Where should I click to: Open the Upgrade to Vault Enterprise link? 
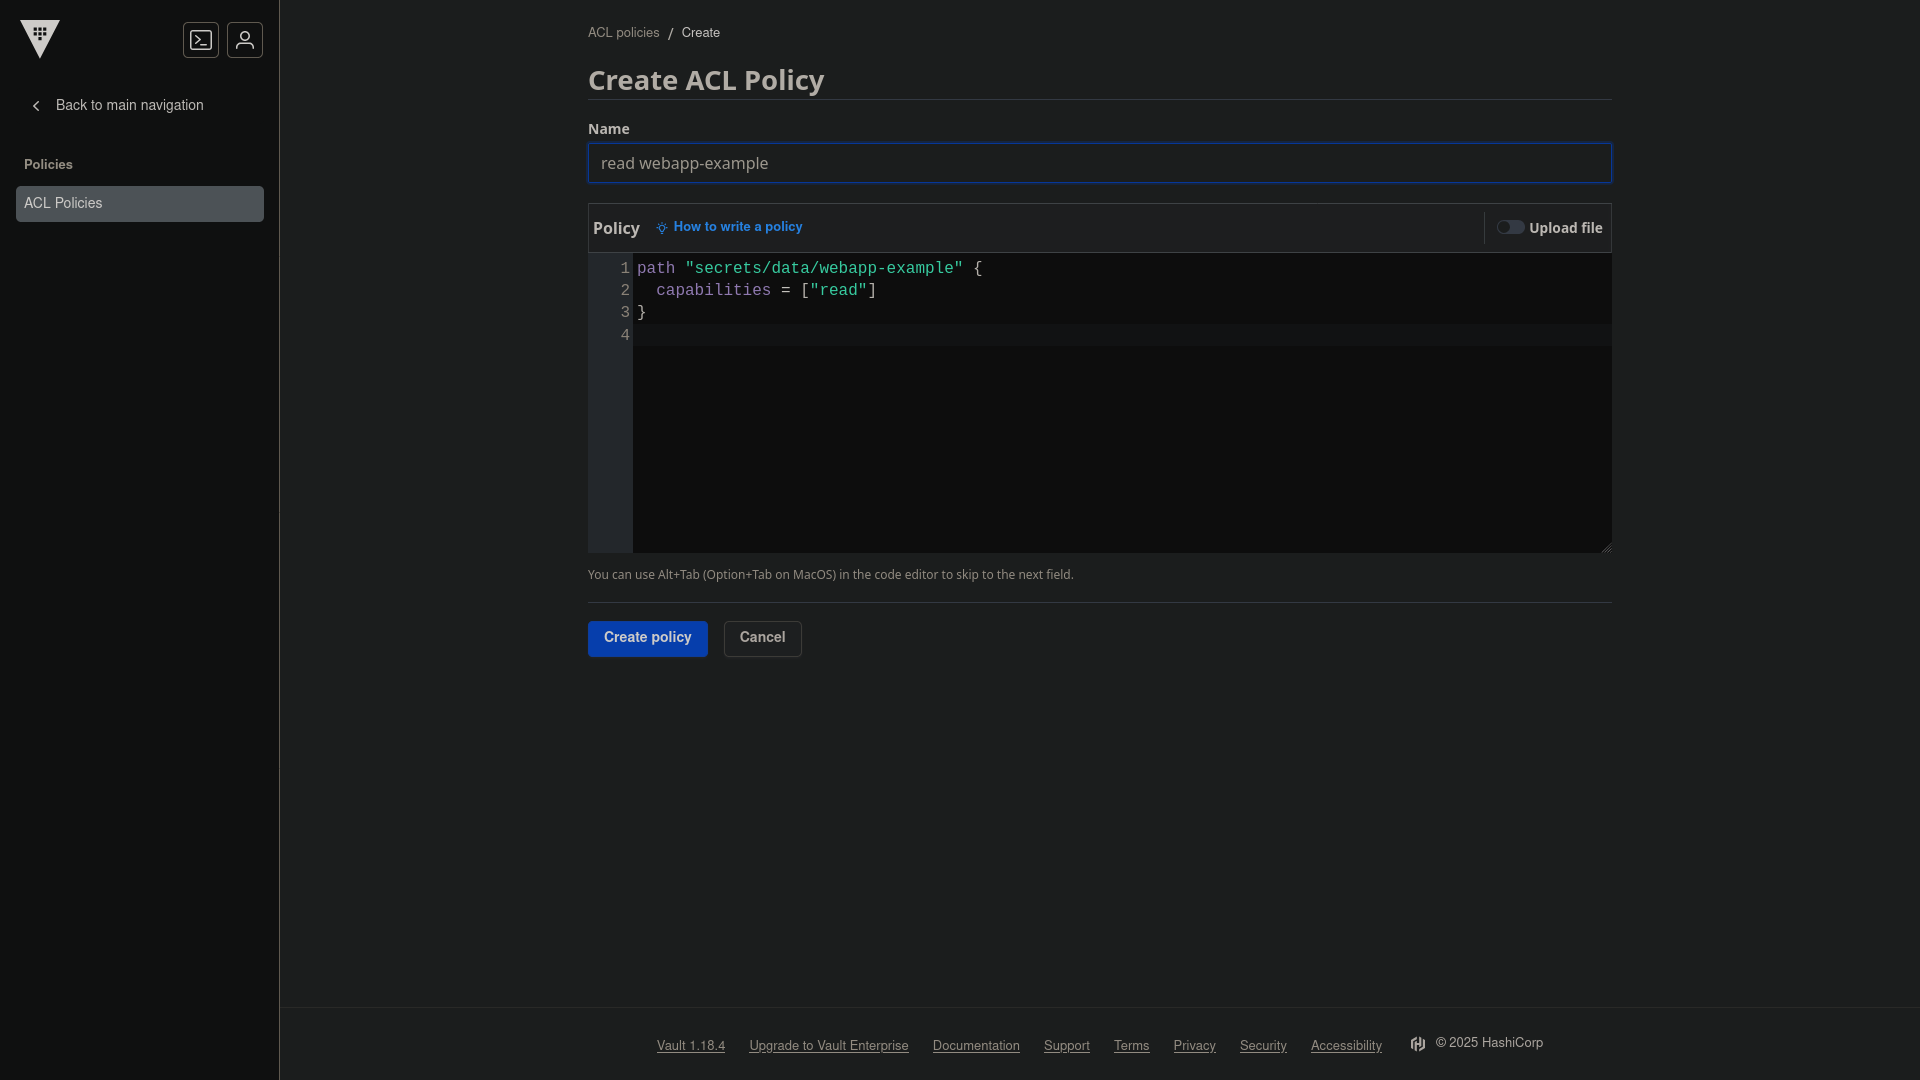(x=828, y=1045)
